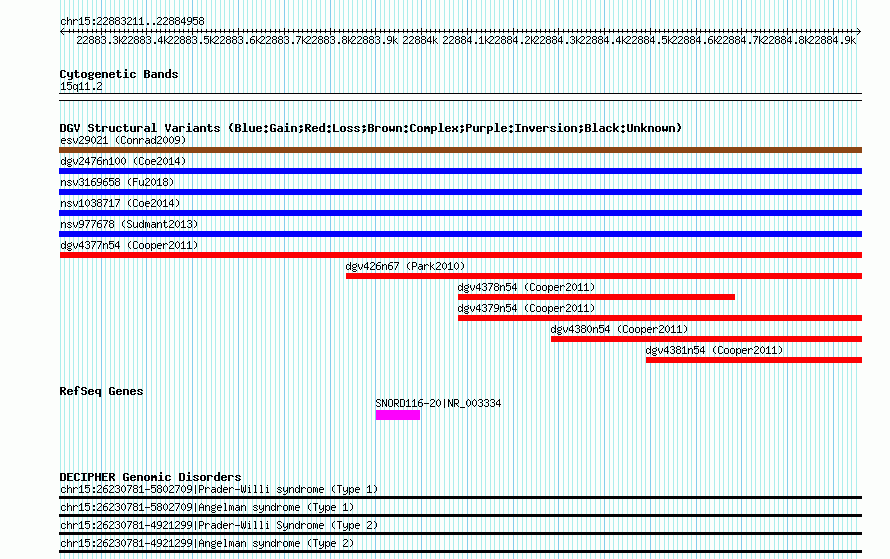Click the red dgv4379n54 loss bar
Image resolution: width=890 pixels, height=559 pixels.
coord(660,318)
